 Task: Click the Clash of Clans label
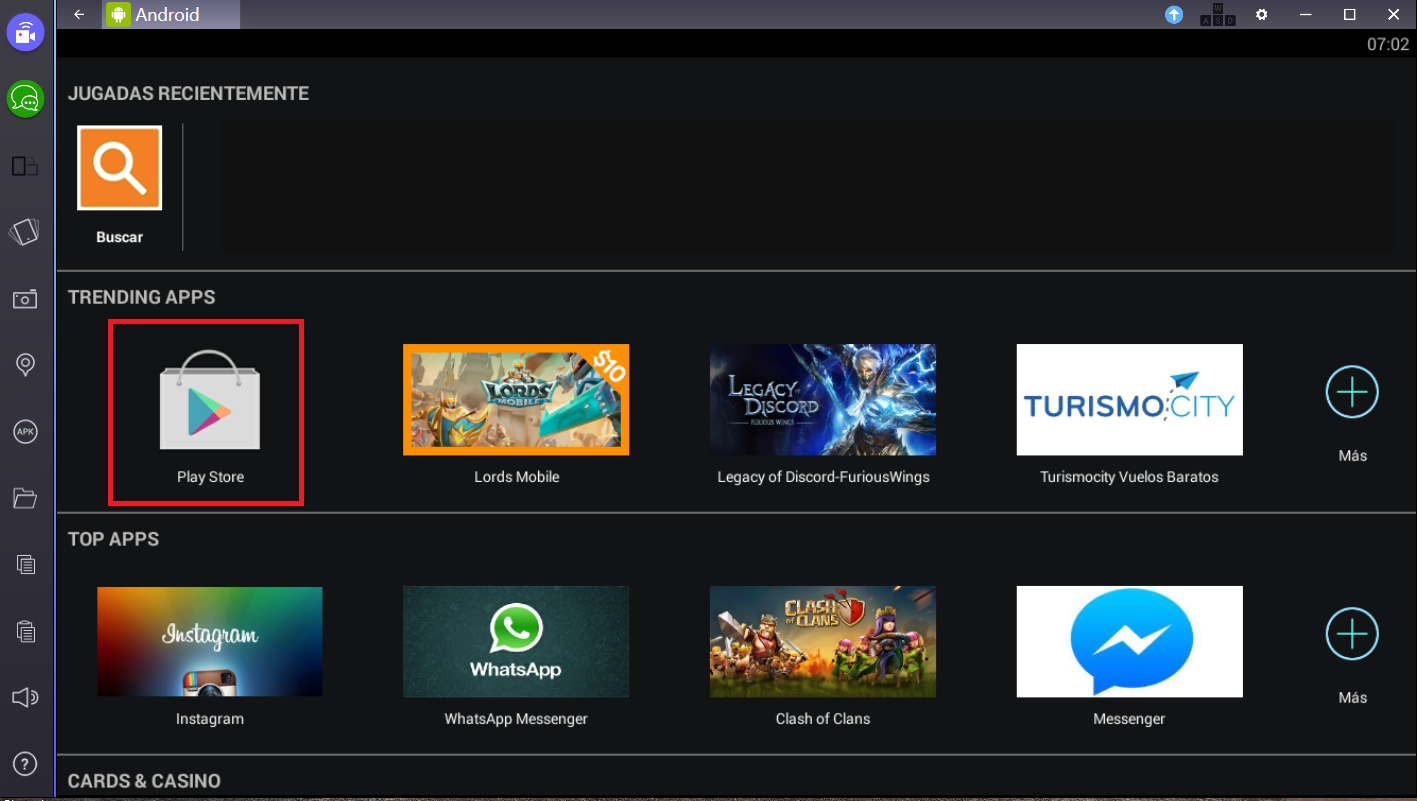[x=823, y=719]
